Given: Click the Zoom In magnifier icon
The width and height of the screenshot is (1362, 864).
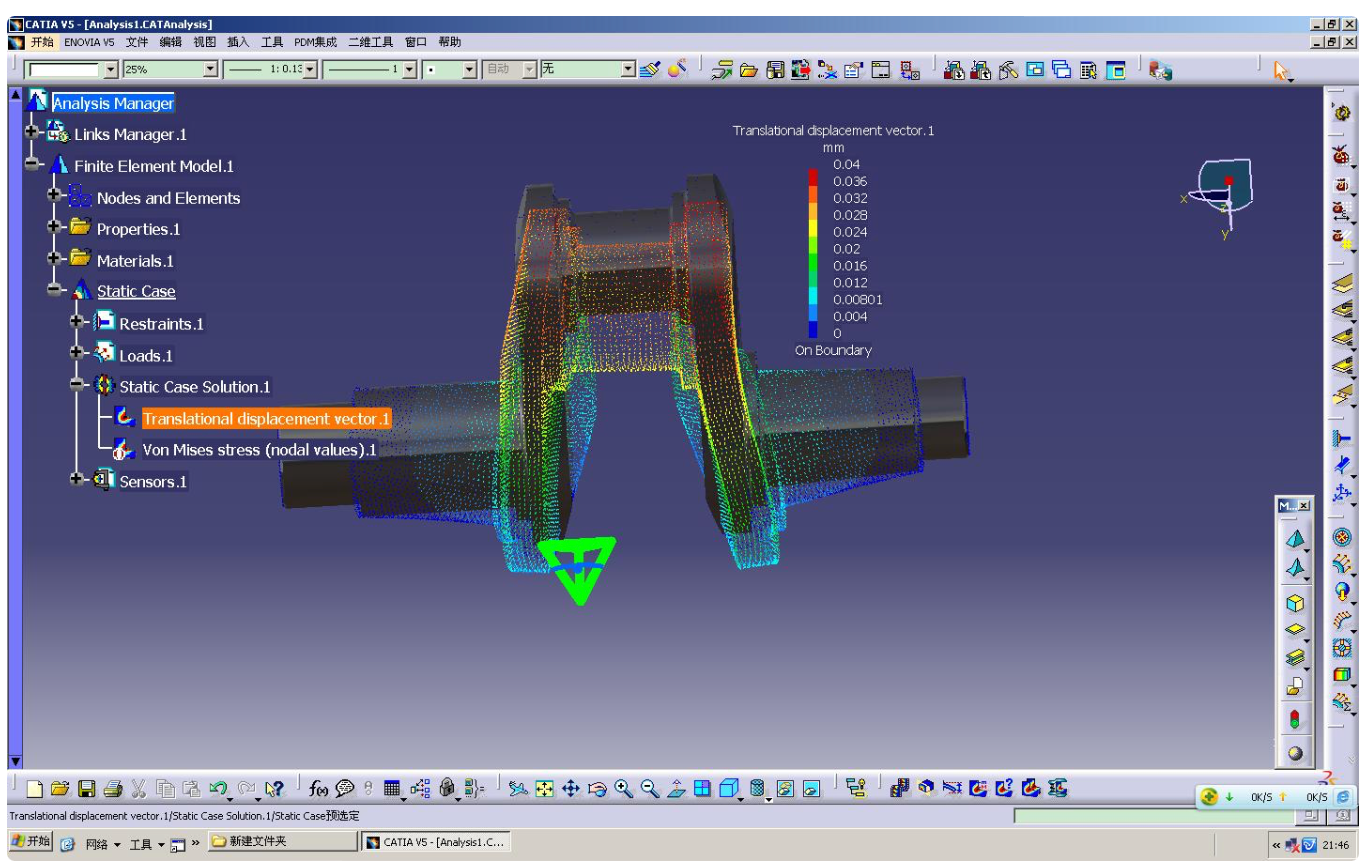Looking at the screenshot, I should pos(624,789).
